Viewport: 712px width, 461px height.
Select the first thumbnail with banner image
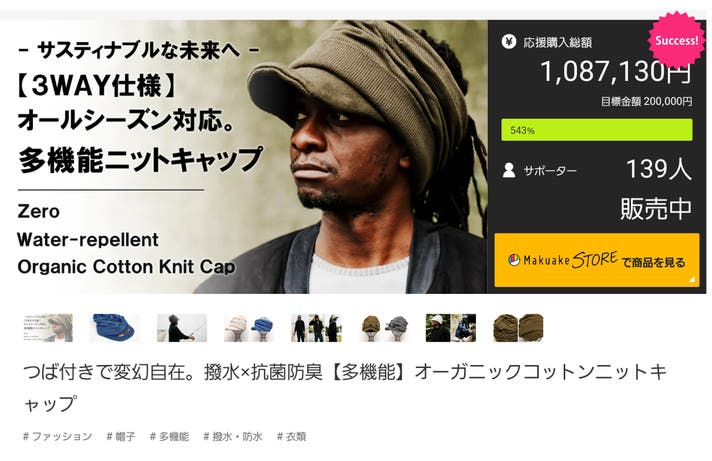click(x=48, y=327)
